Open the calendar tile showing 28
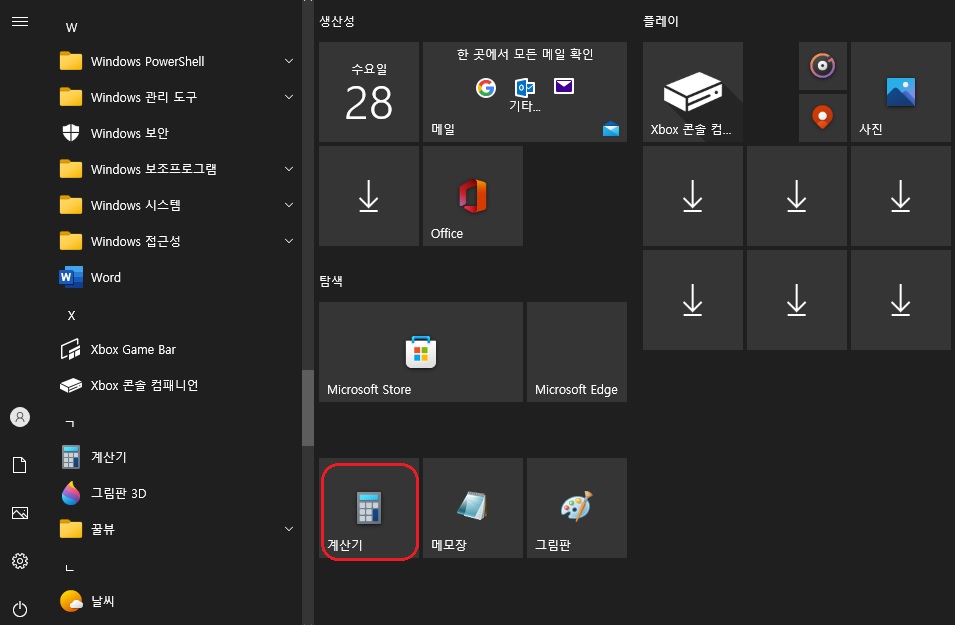The width and height of the screenshot is (955, 625). tap(369, 92)
